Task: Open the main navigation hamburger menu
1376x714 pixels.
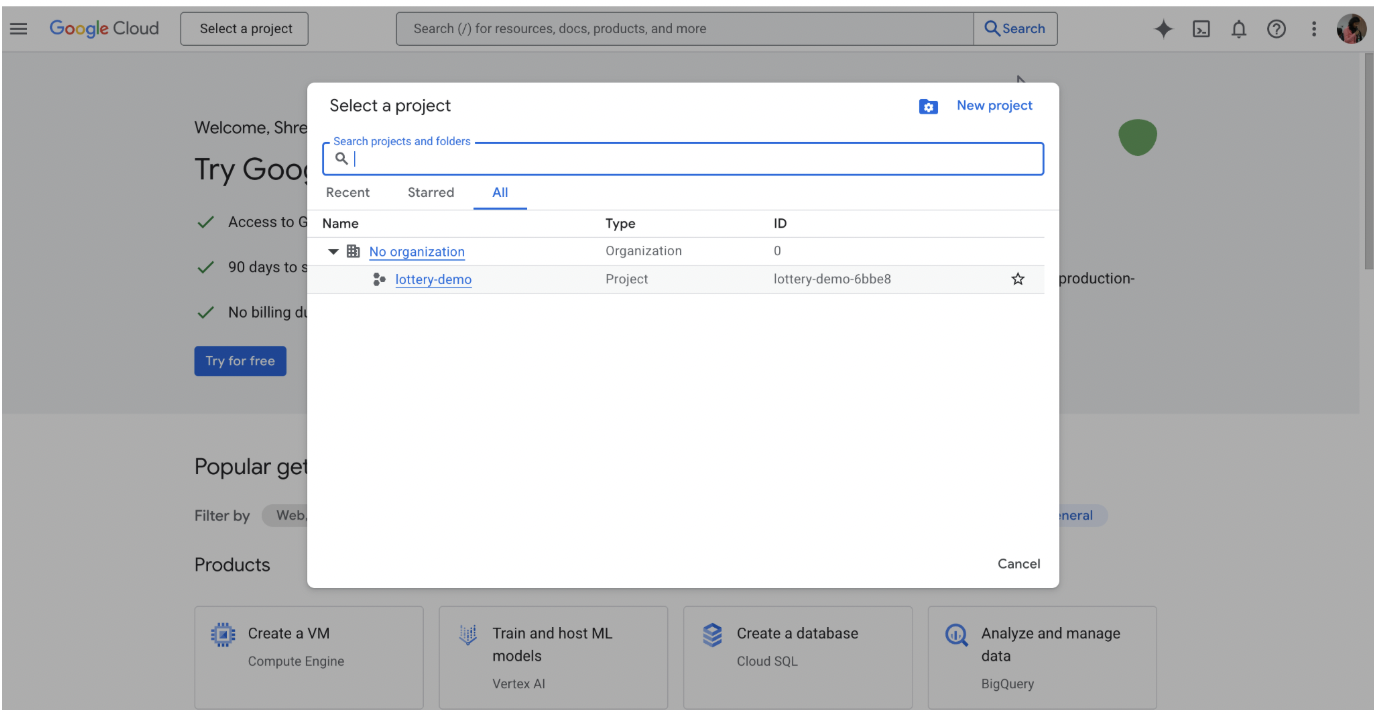Action: pos(18,29)
